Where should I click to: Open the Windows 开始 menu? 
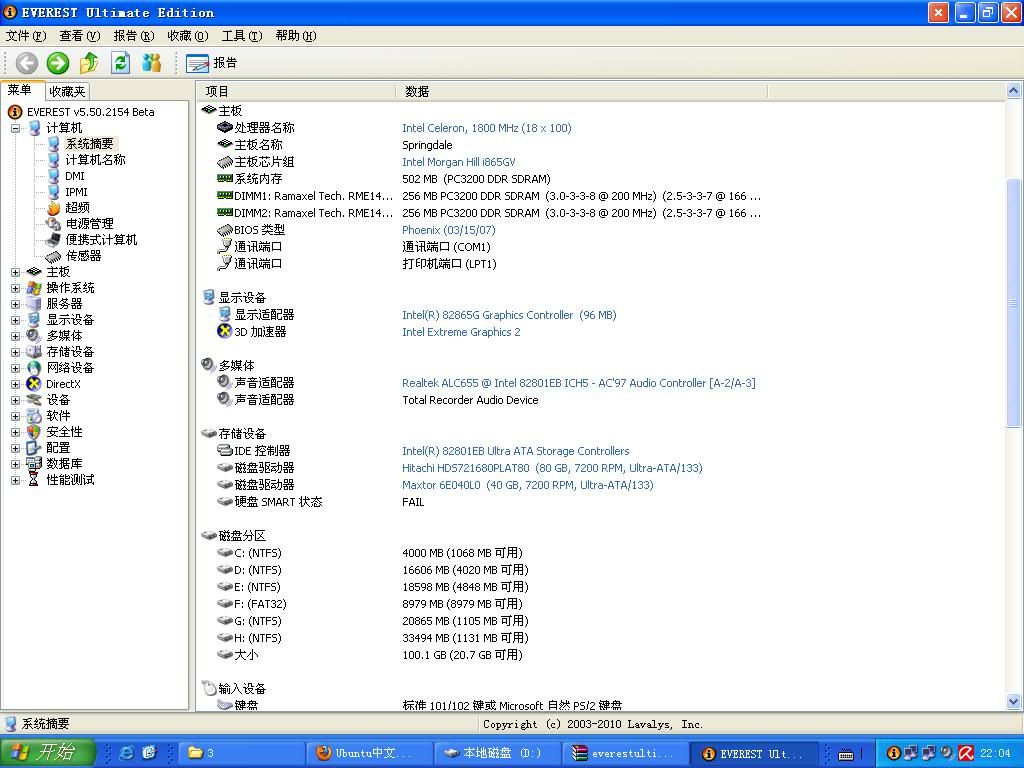[x=47, y=752]
